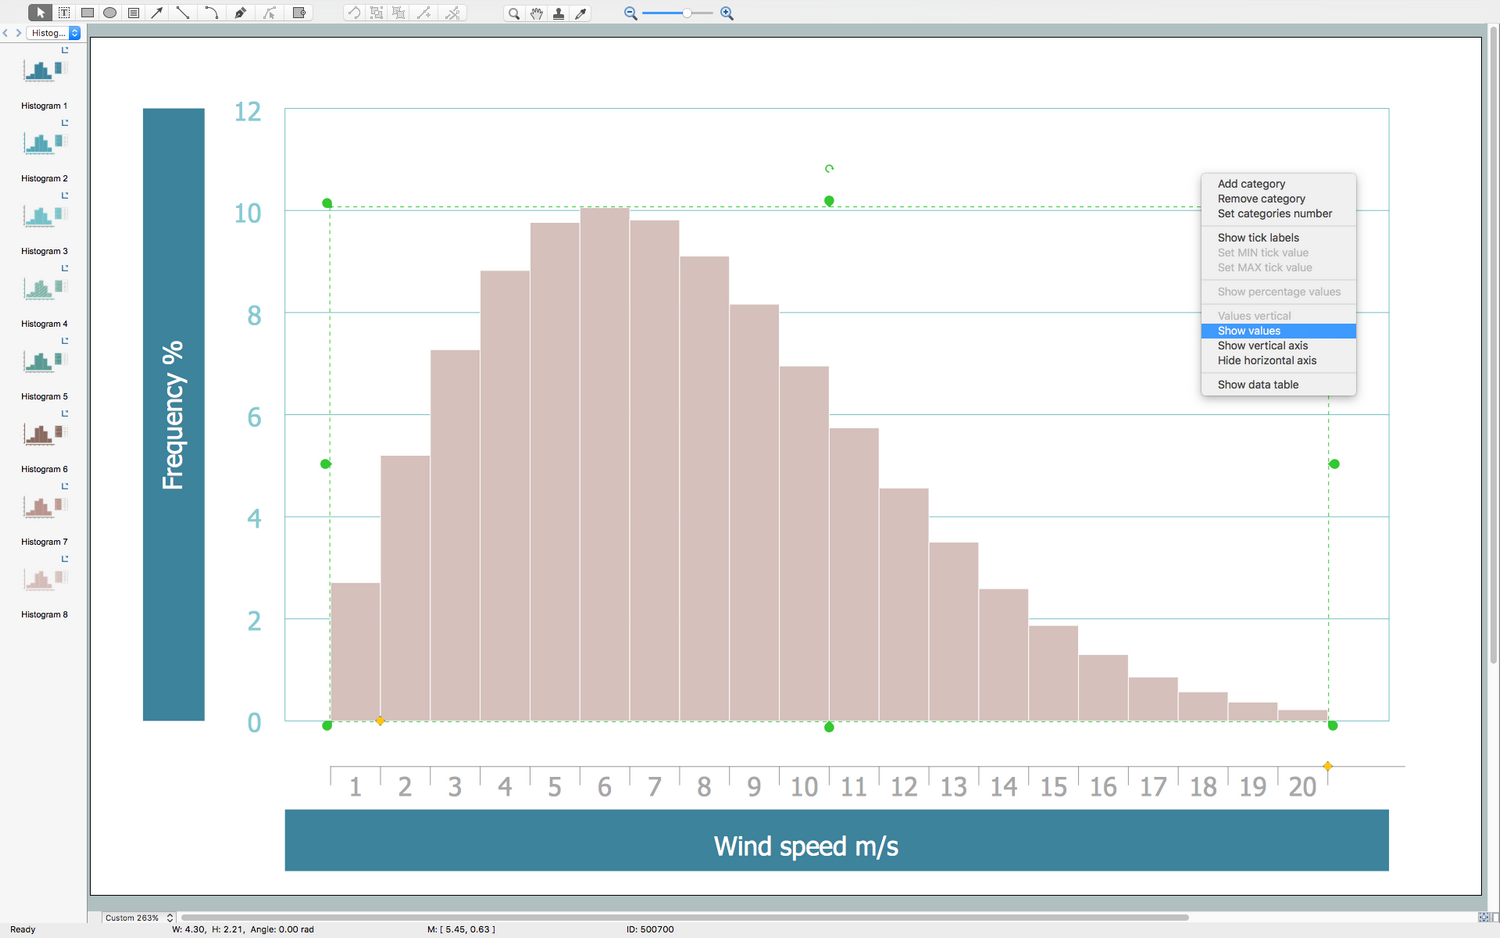Screen dimensions: 1500x938
Task: Click the yellow diamond handle on baseline
Action: tap(380, 721)
